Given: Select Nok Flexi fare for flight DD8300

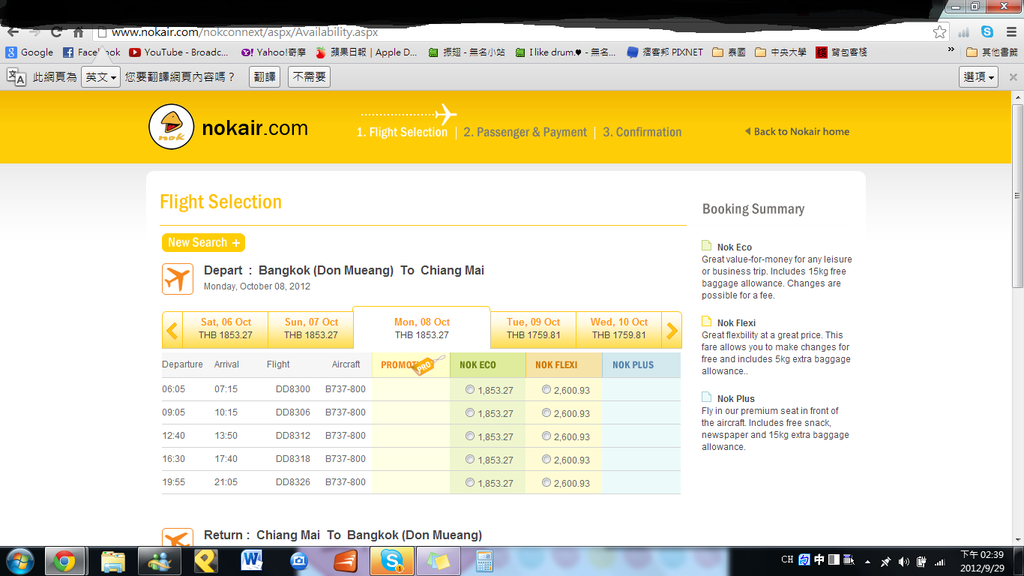Looking at the screenshot, I should click(x=546, y=390).
